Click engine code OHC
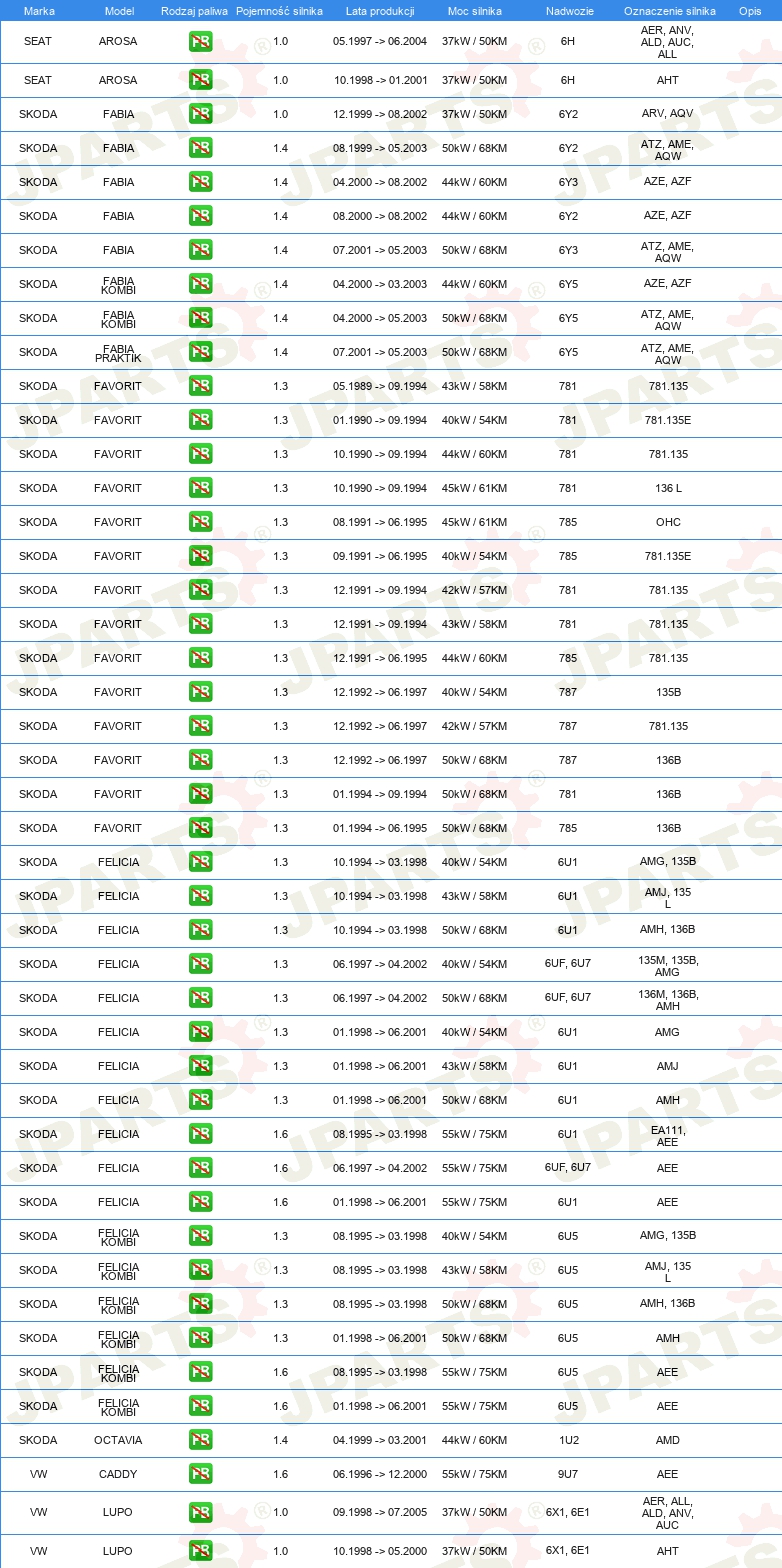Viewport: 782px width, 1568px height. (668, 522)
